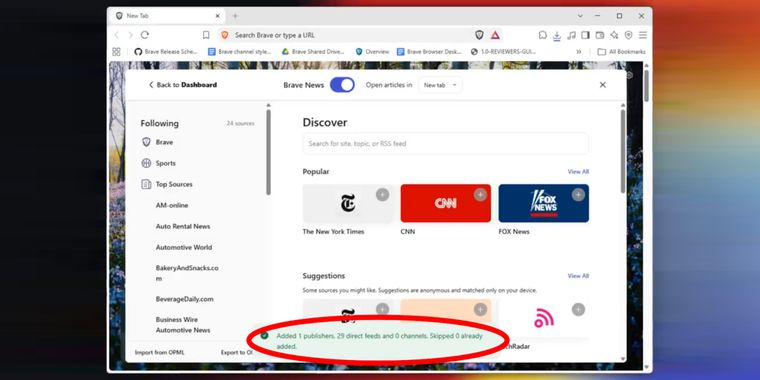Open Brave Wallet icon
760x380 pixels.
click(600, 35)
